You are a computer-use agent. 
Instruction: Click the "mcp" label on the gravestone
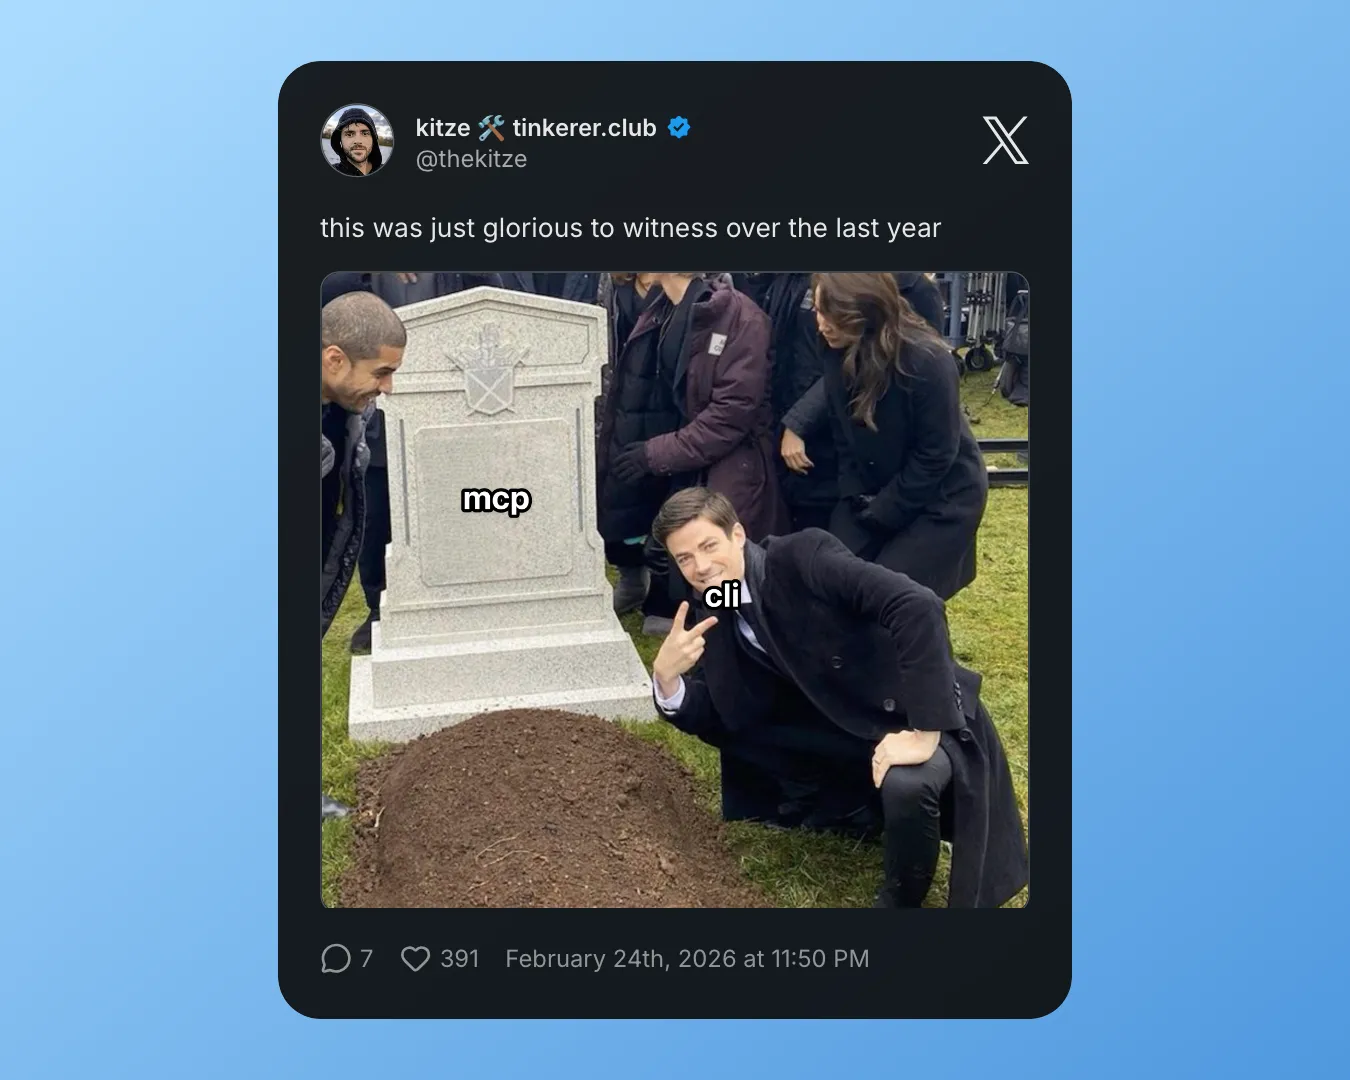click(x=496, y=498)
